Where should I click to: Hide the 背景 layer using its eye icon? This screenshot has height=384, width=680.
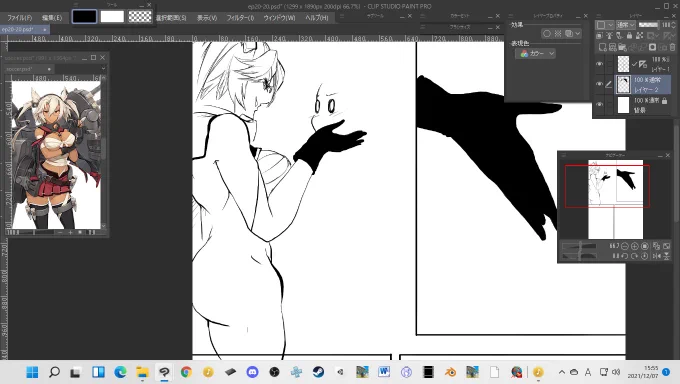click(599, 105)
